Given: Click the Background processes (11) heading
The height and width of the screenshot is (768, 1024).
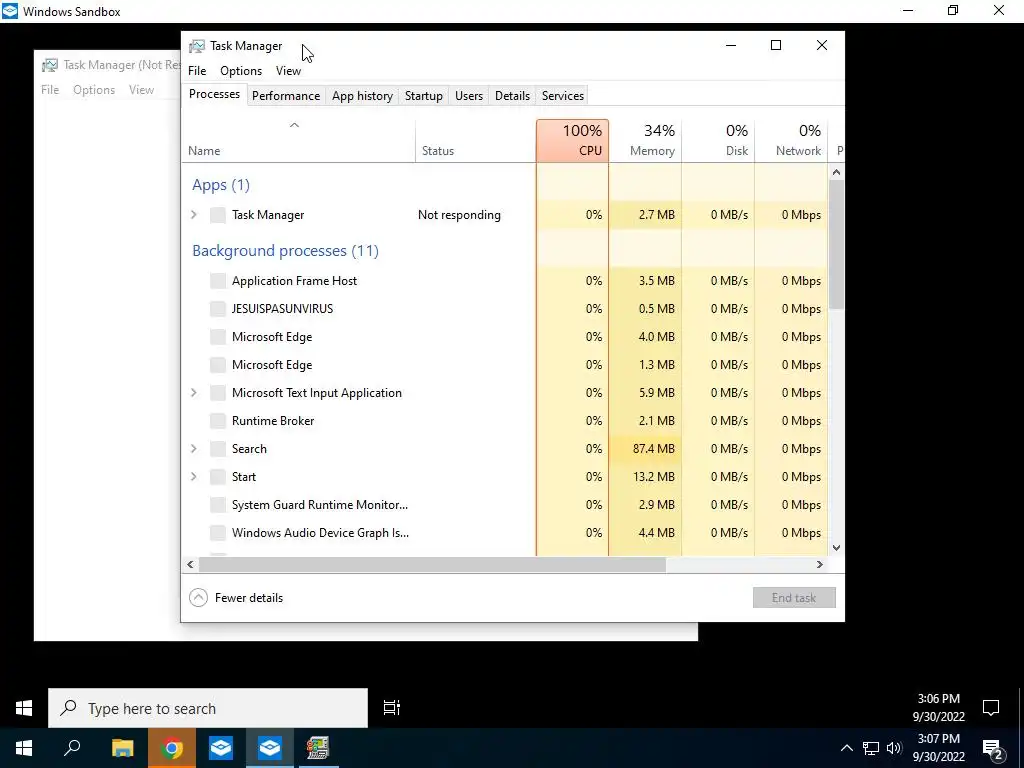Looking at the screenshot, I should tap(285, 251).
